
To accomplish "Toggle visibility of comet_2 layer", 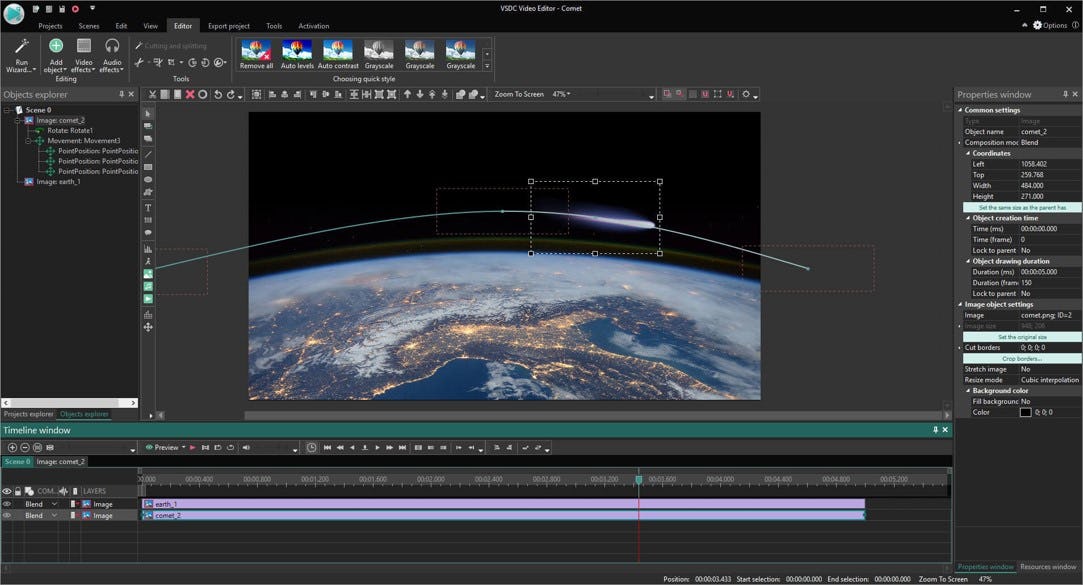I will 7,516.
